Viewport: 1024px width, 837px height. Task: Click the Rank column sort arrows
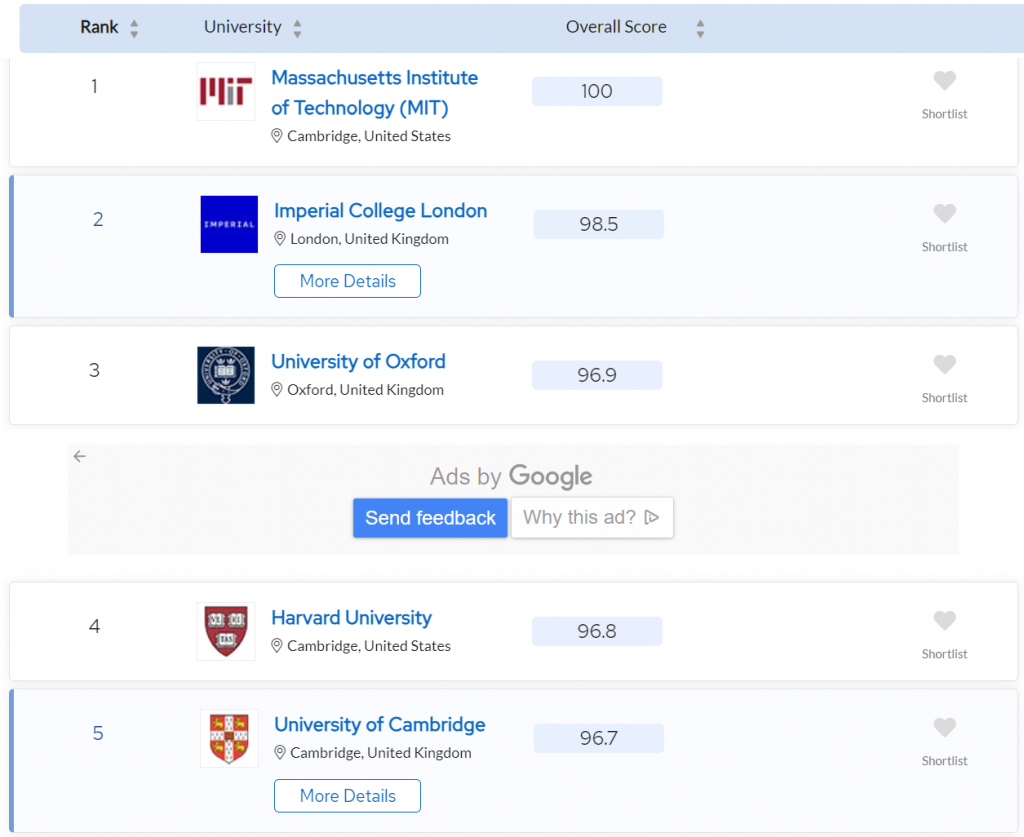click(x=131, y=28)
